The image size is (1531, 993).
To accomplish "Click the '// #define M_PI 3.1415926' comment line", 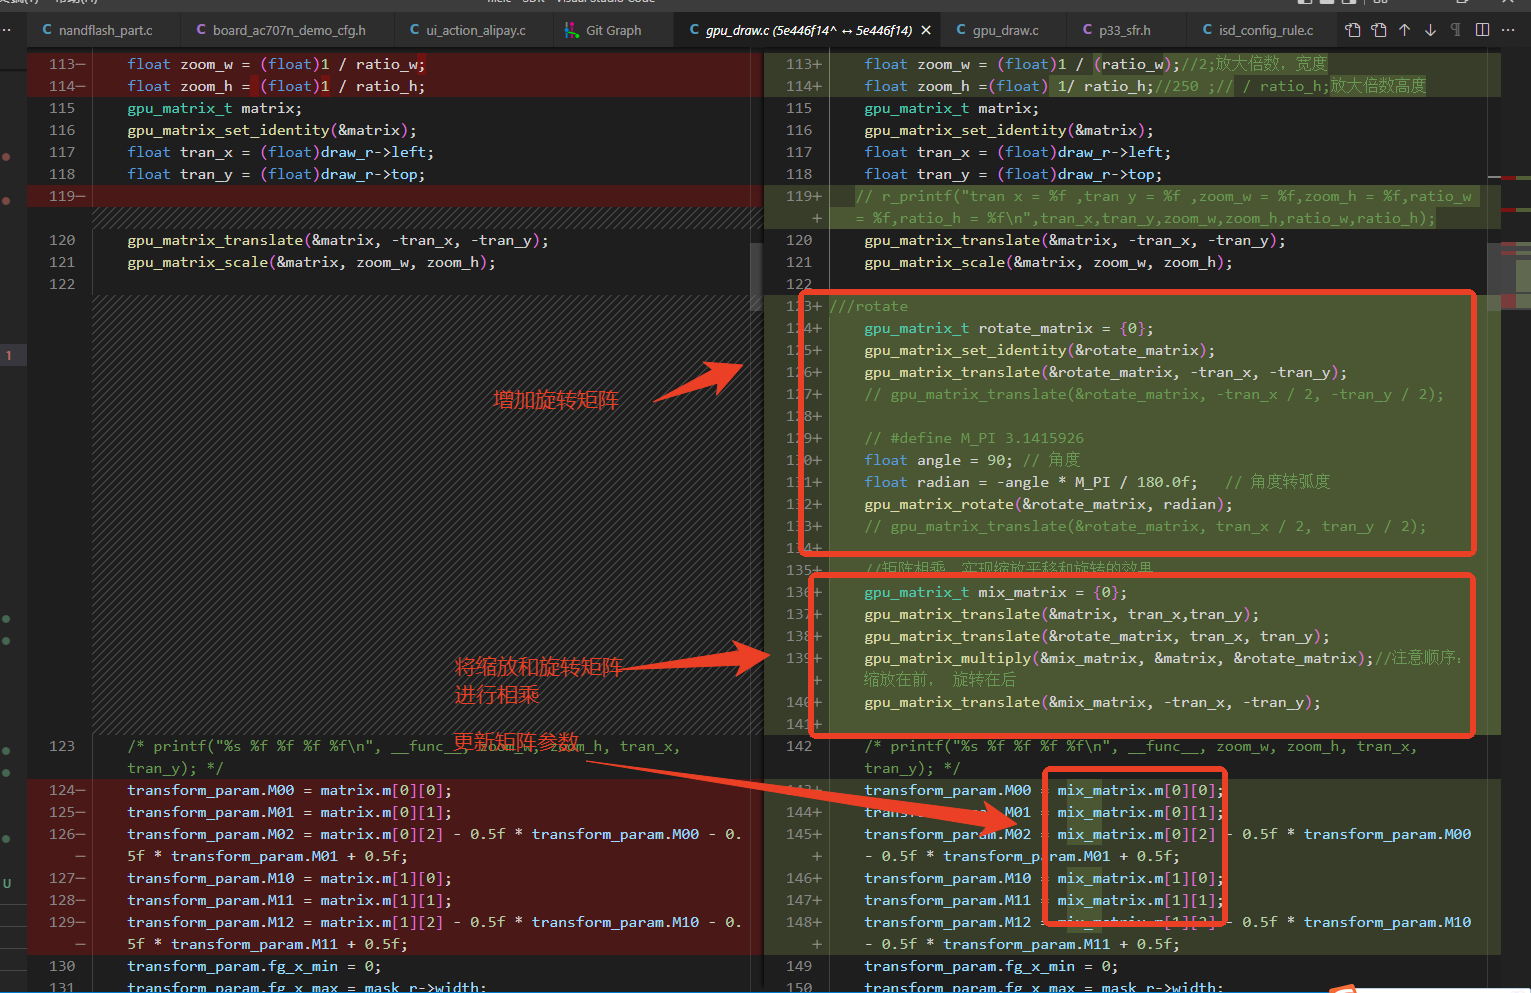I will (974, 438).
